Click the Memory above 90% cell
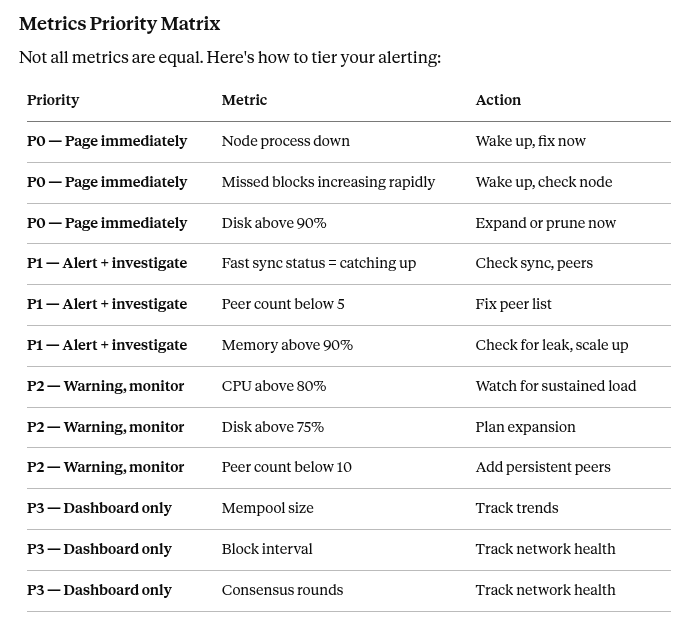Viewport: 694px width, 637px height. point(287,345)
